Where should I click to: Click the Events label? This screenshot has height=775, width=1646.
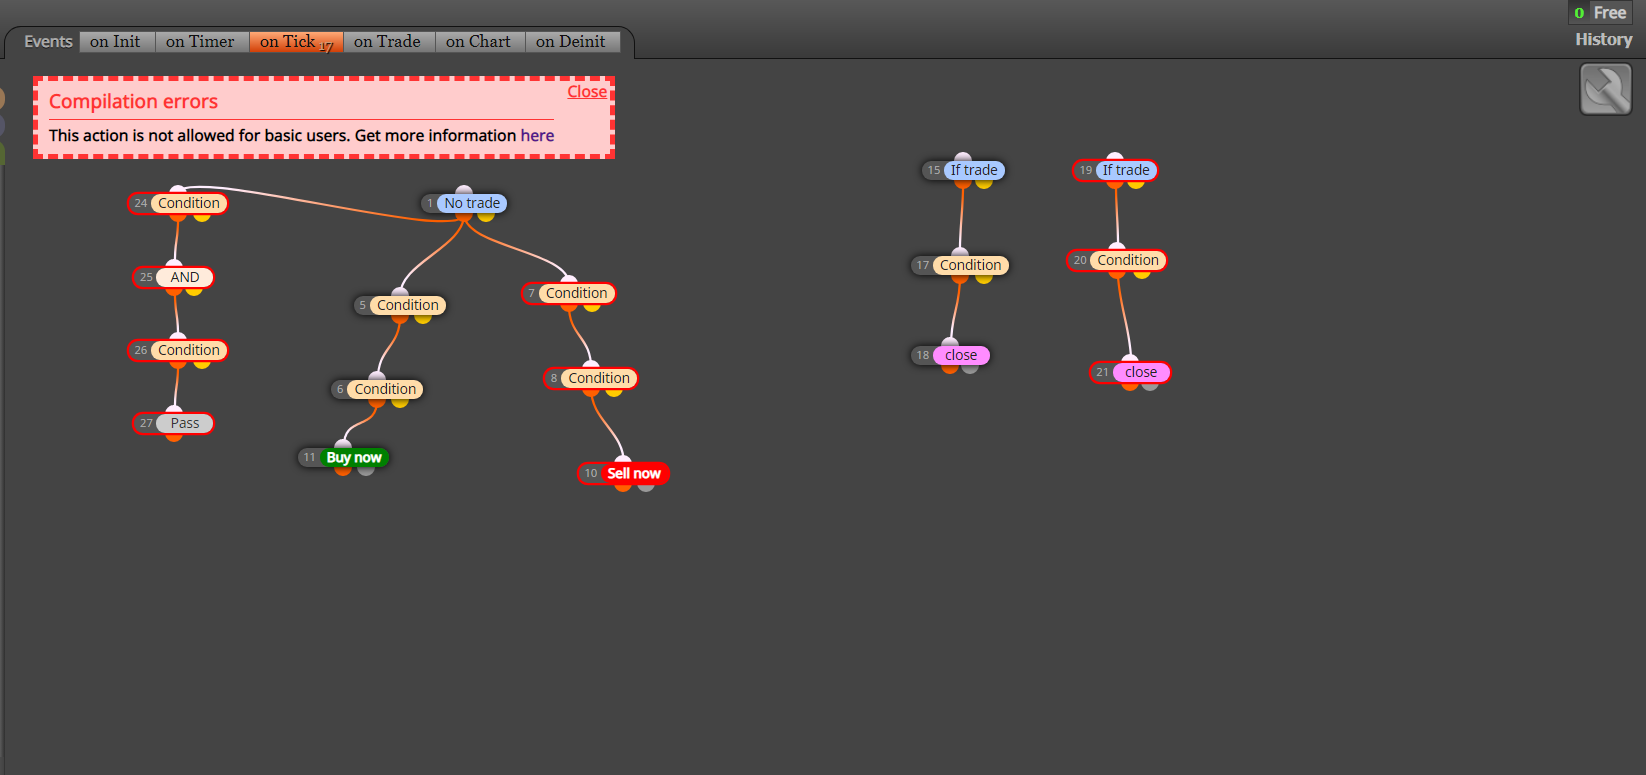tap(48, 41)
